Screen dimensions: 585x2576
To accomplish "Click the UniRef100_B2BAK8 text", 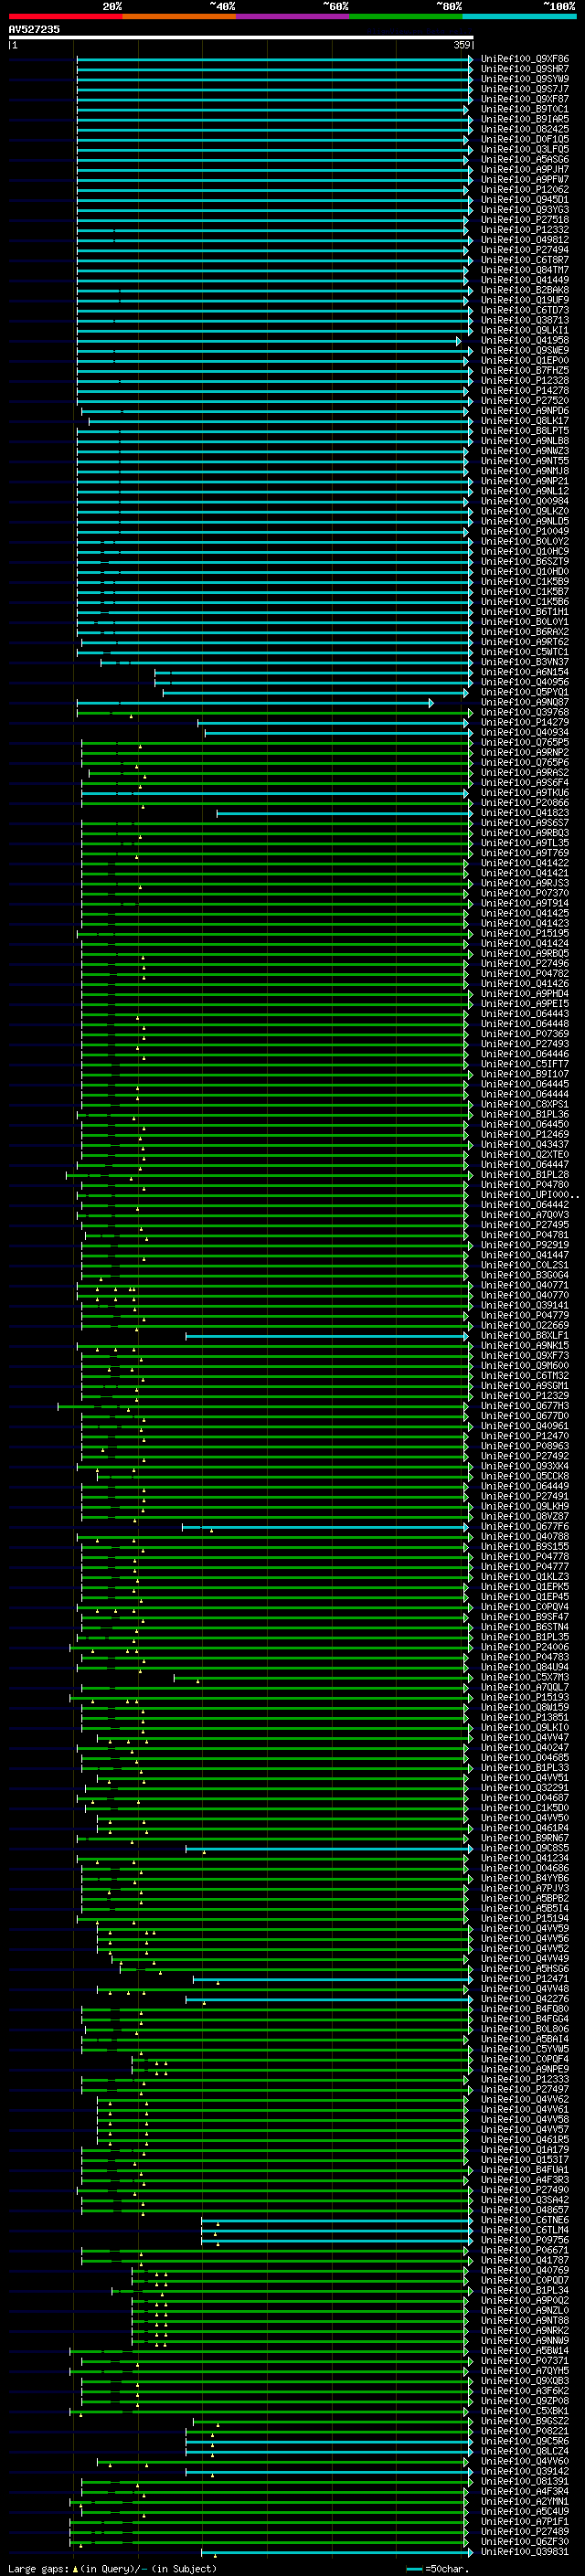I will click(x=524, y=290).
